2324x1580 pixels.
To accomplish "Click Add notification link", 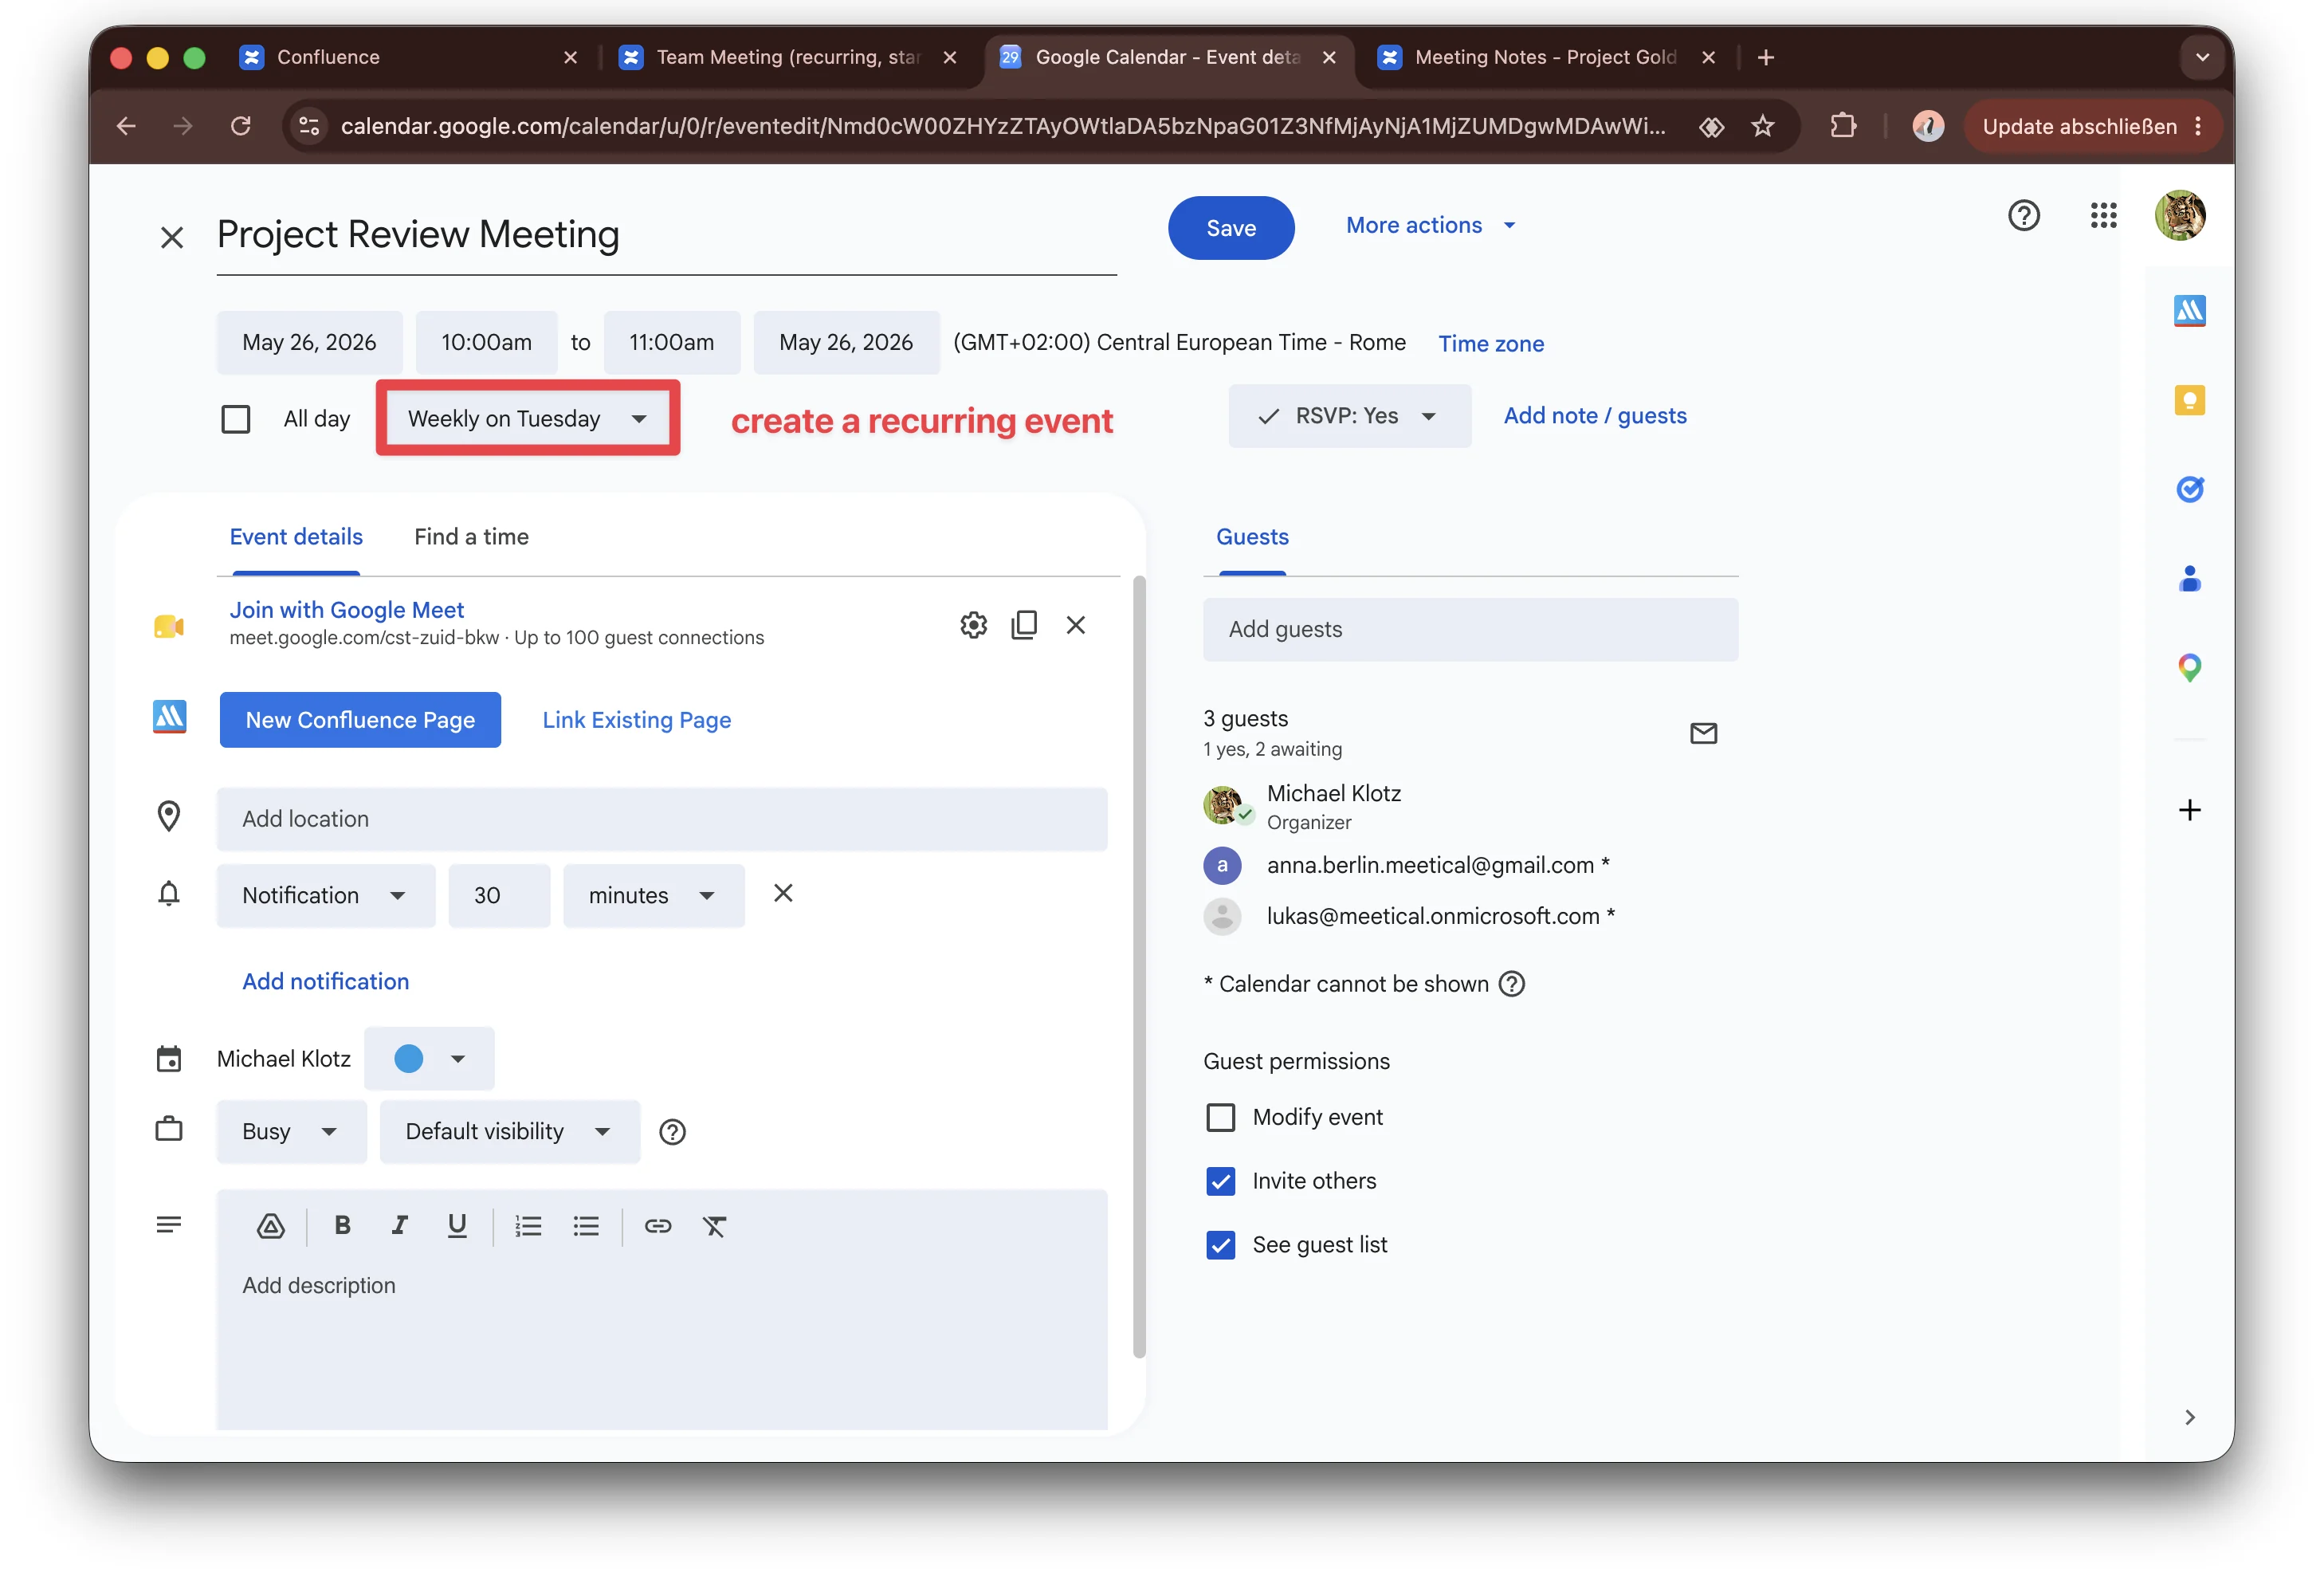I will click(325, 982).
